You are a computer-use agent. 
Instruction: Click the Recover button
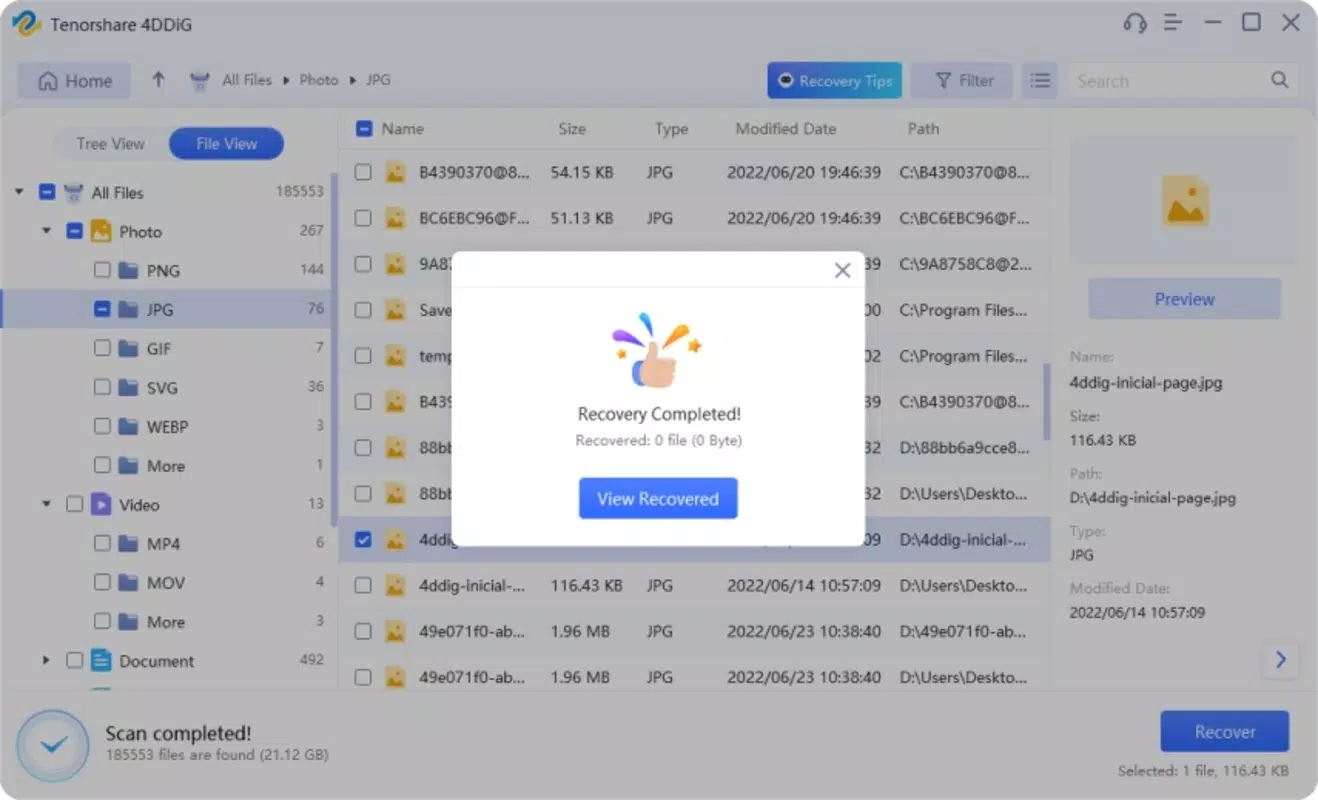pos(1224,731)
